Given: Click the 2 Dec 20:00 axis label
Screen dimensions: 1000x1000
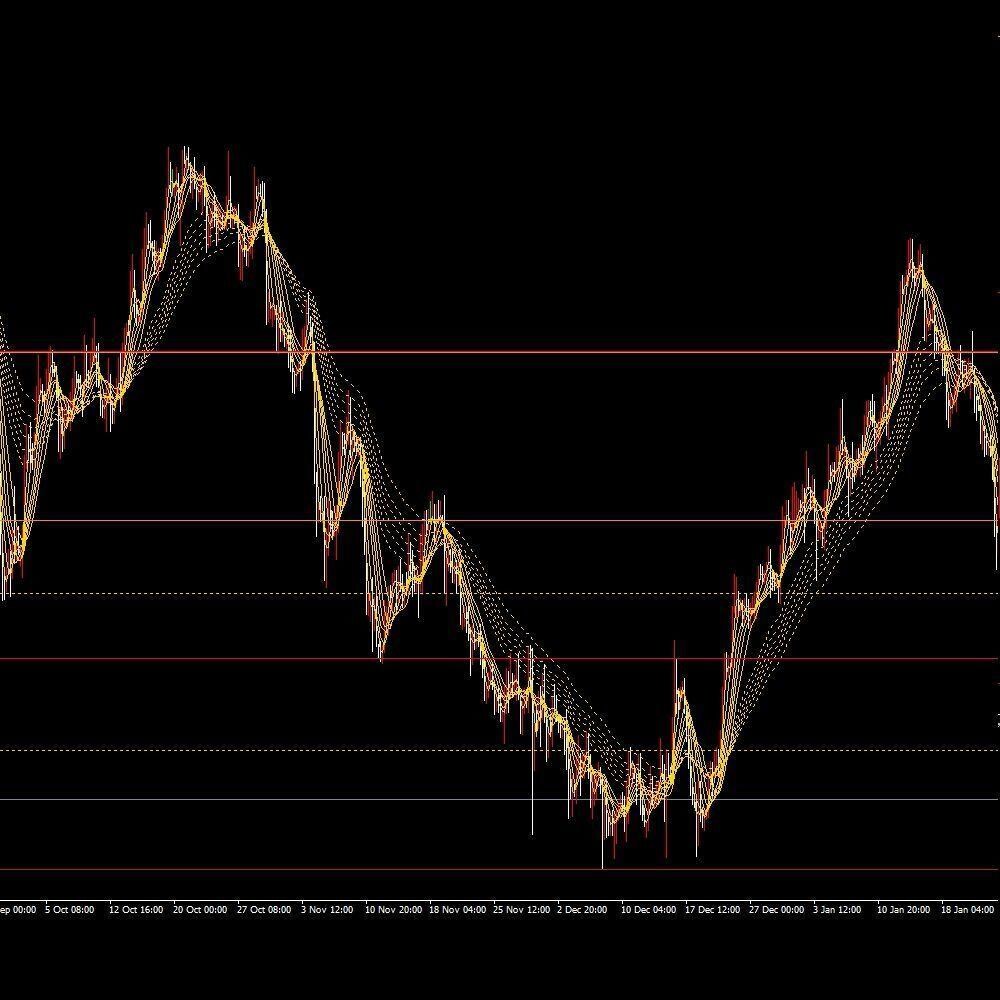Looking at the screenshot, I should 582,909.
